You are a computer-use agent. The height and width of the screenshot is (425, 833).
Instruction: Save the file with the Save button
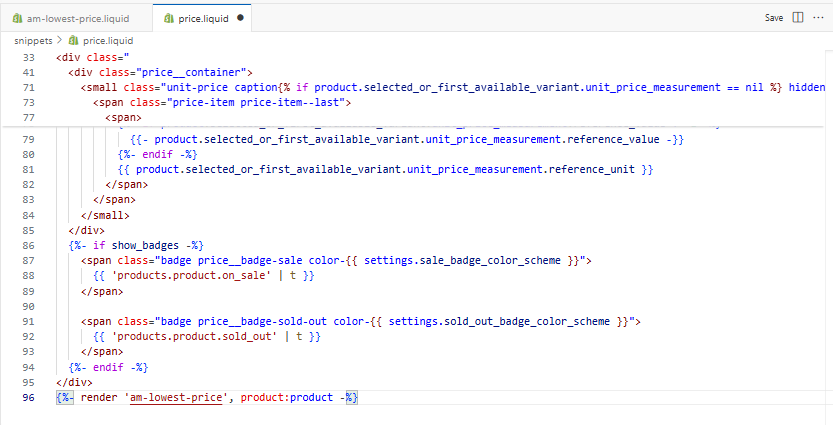coord(774,17)
